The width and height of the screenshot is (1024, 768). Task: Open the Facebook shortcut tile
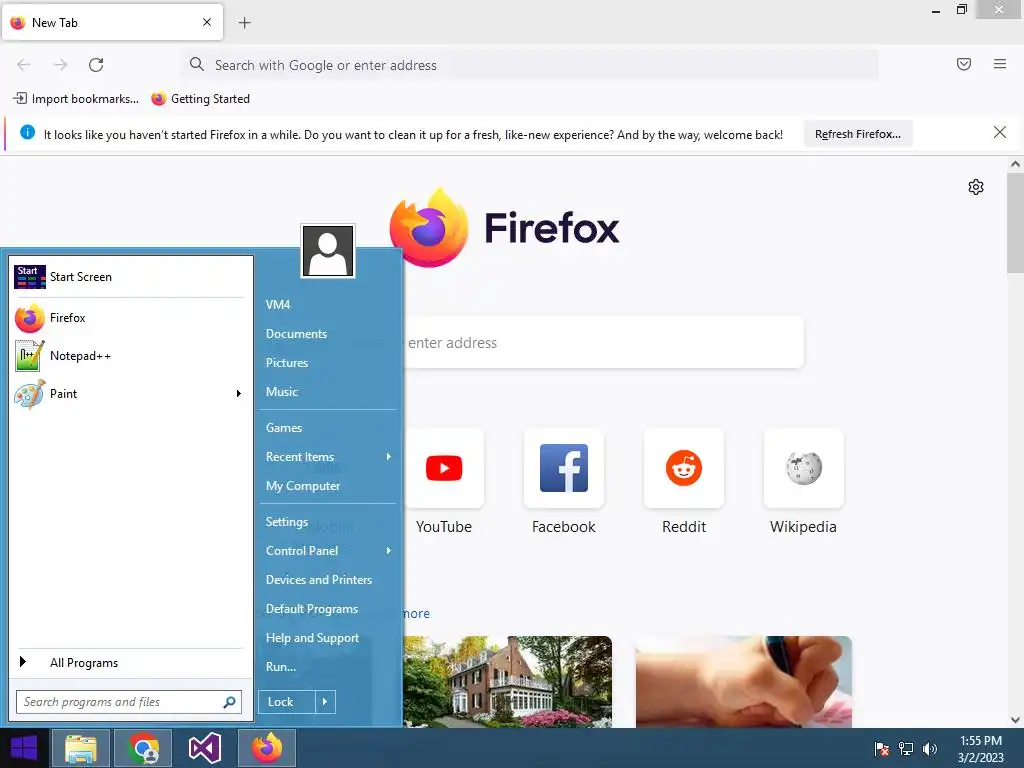coord(564,468)
